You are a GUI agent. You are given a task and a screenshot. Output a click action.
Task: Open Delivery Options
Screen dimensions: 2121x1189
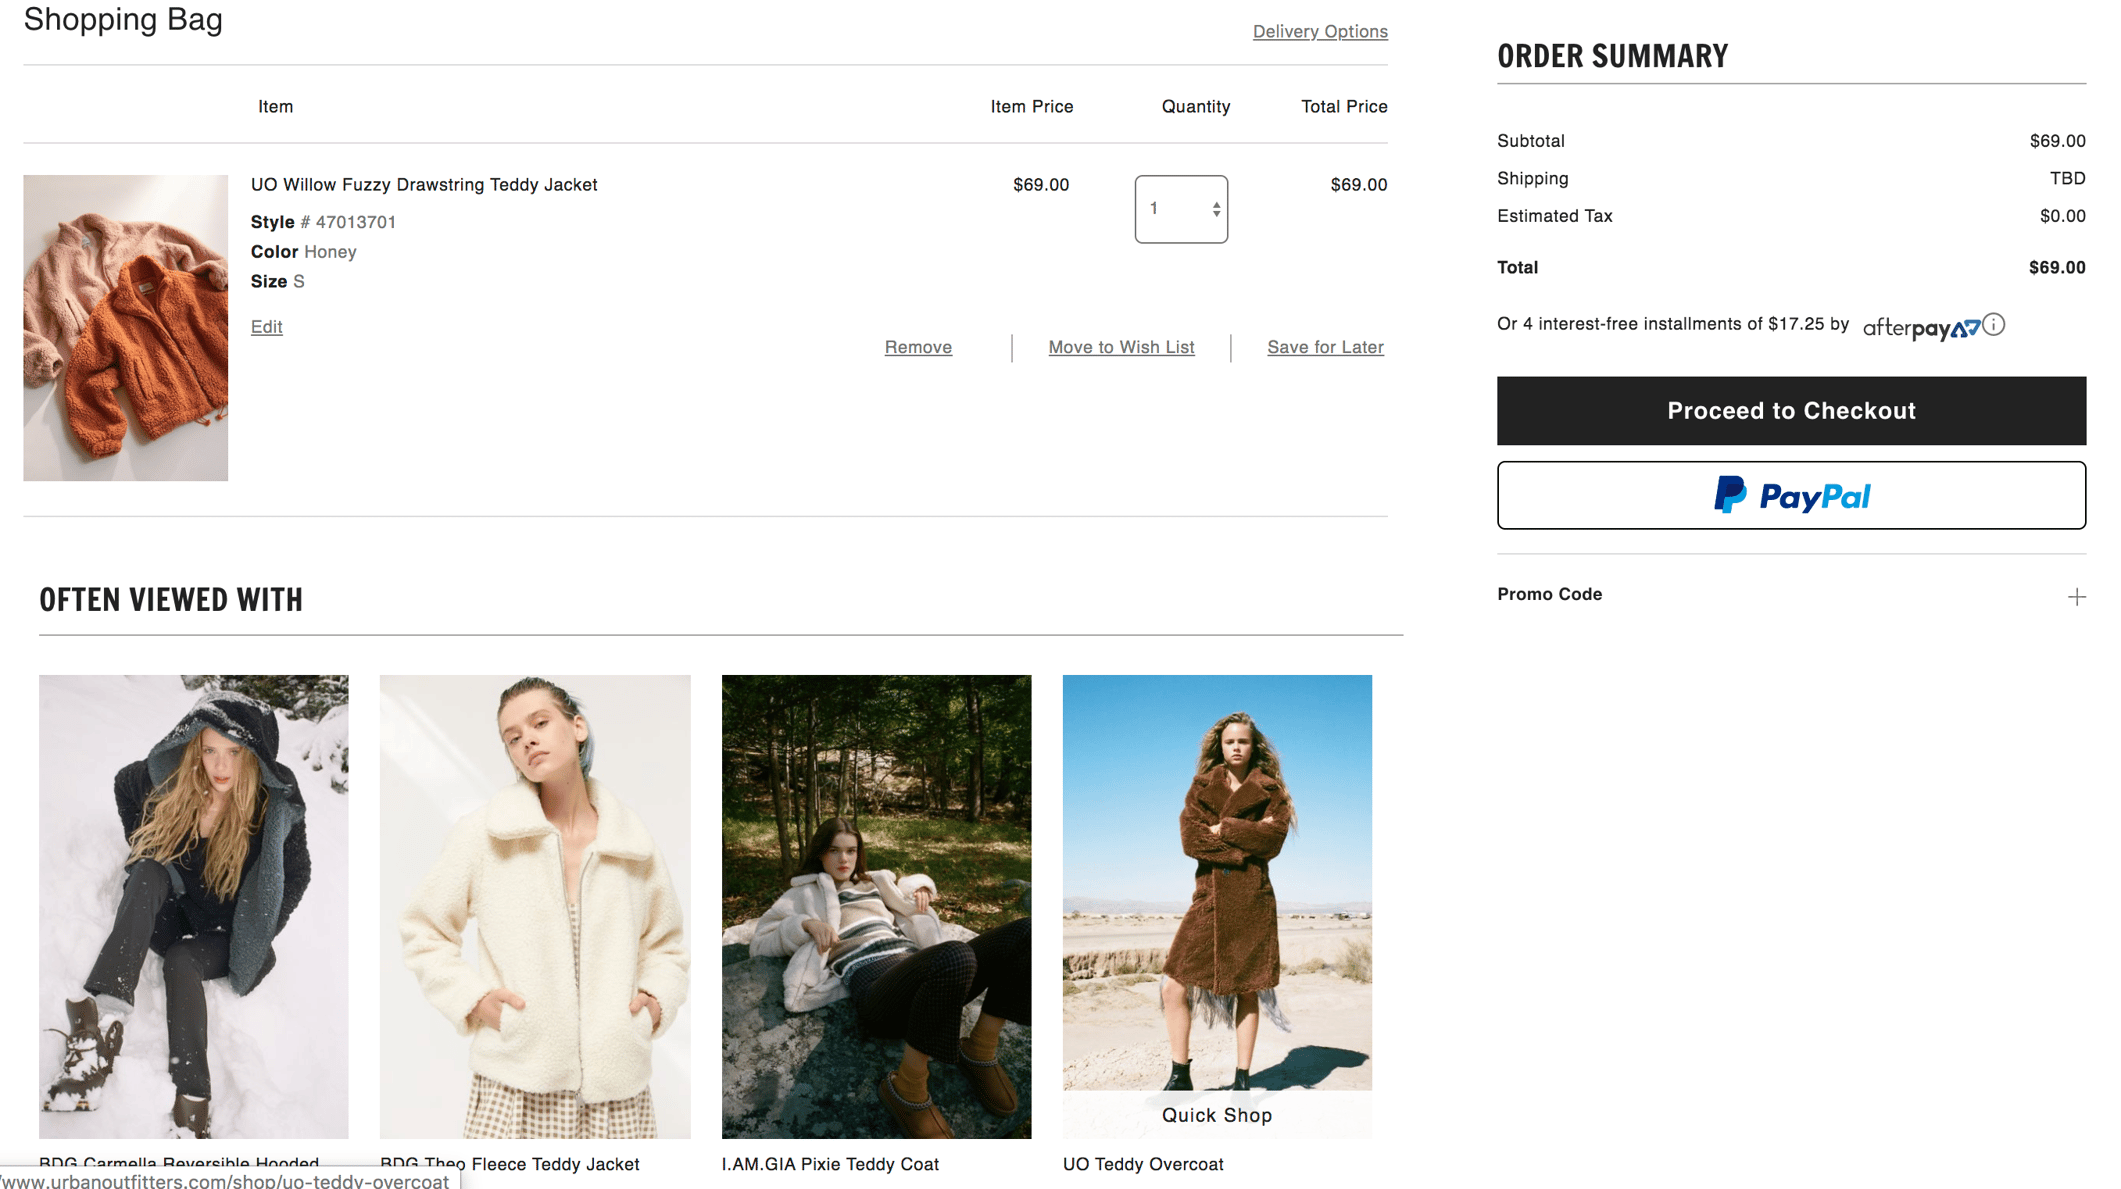[1320, 31]
